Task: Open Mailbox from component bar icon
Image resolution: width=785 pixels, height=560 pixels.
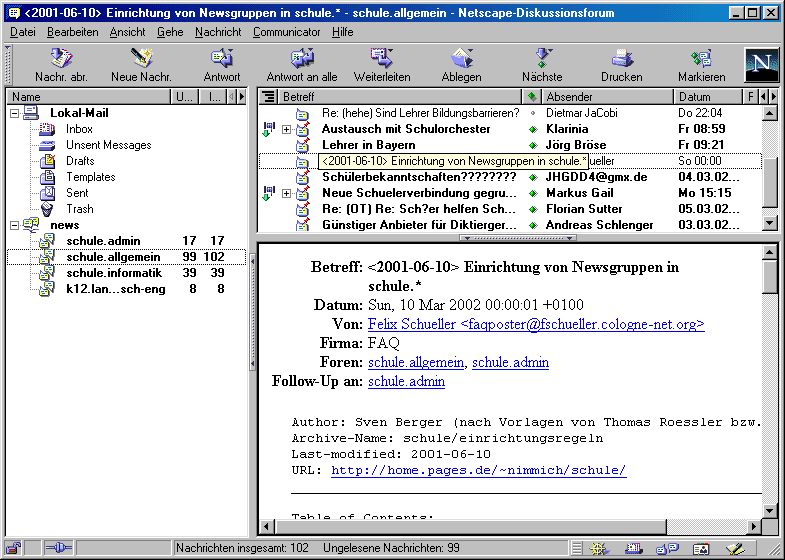Action: (x=633, y=548)
